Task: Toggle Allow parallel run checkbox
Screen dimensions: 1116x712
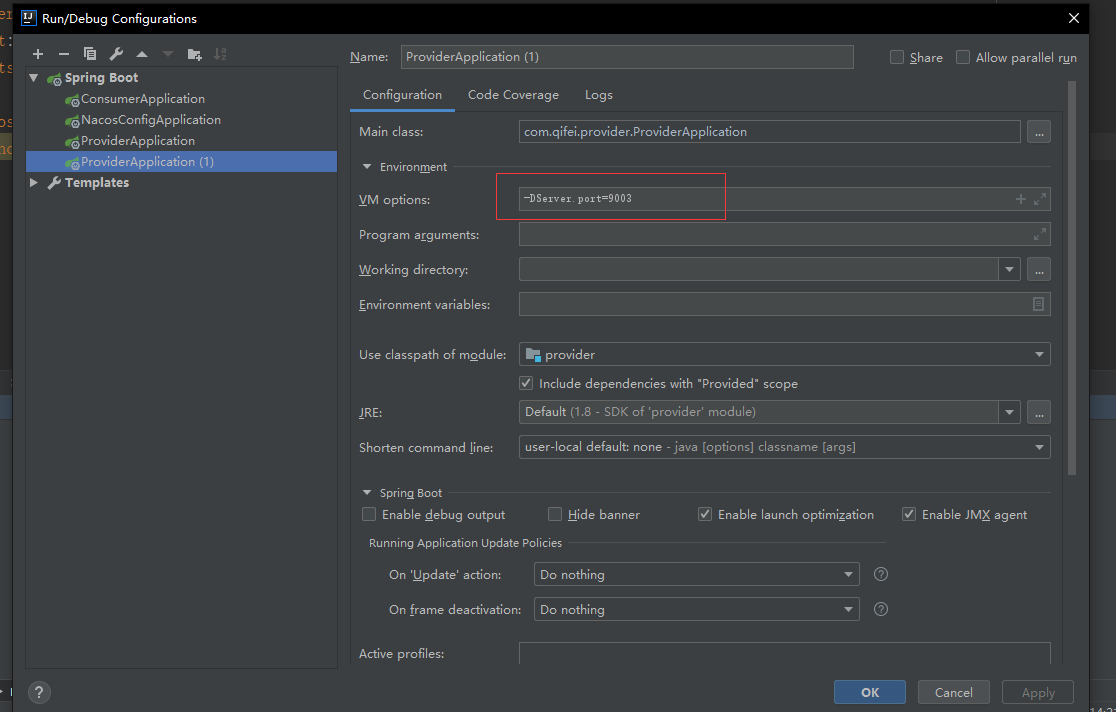Action: pos(963,58)
